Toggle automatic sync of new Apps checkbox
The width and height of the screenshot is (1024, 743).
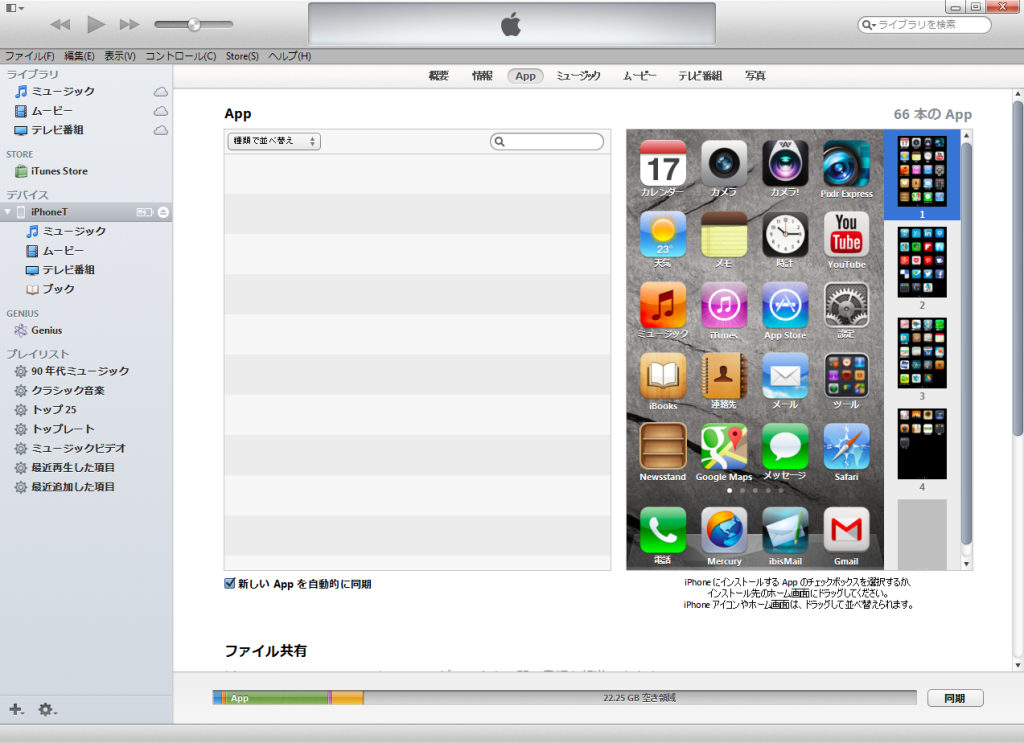point(229,584)
